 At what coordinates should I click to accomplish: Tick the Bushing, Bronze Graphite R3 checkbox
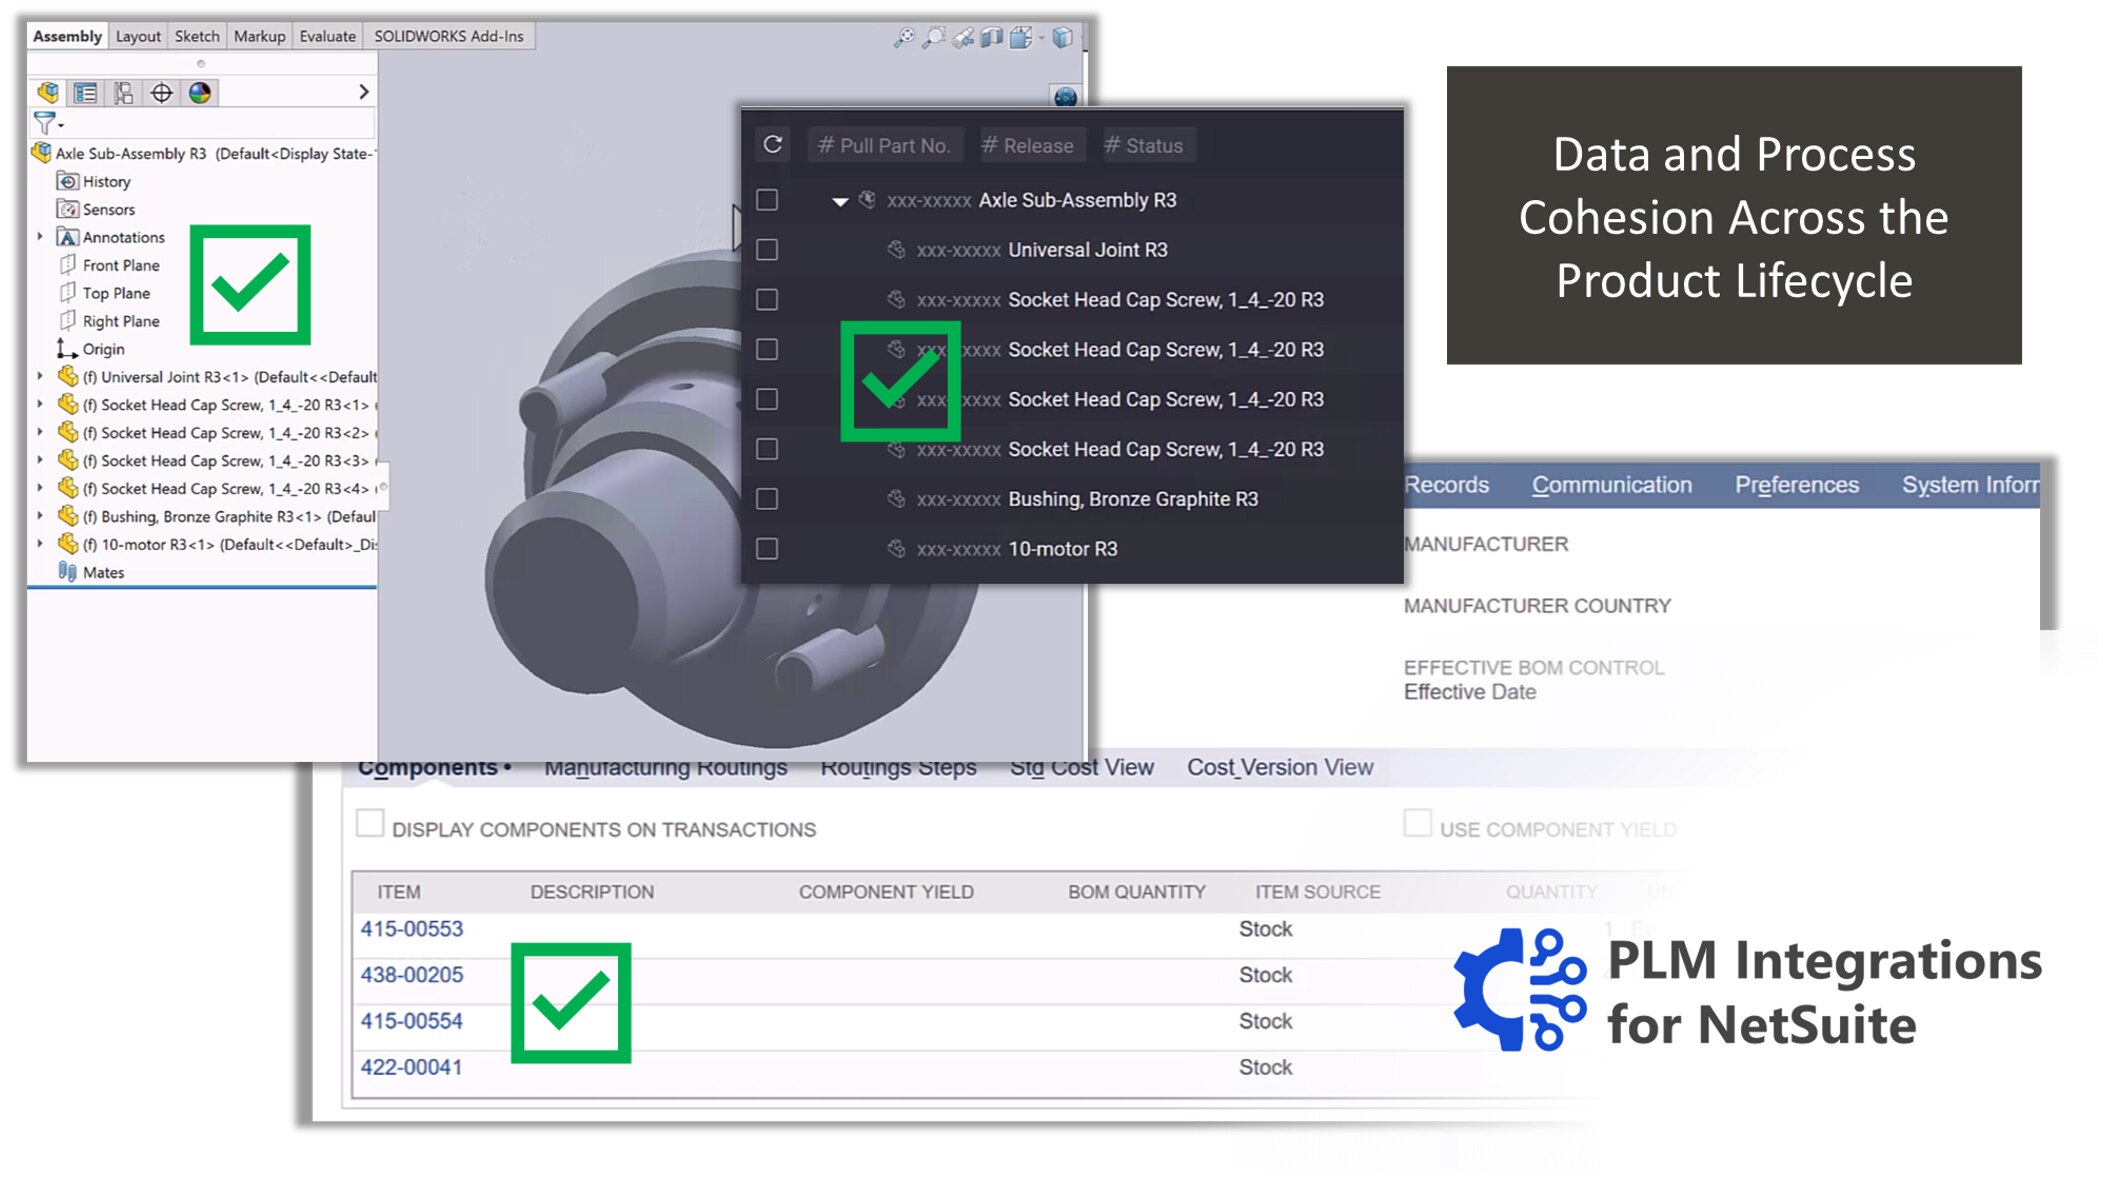tap(767, 499)
